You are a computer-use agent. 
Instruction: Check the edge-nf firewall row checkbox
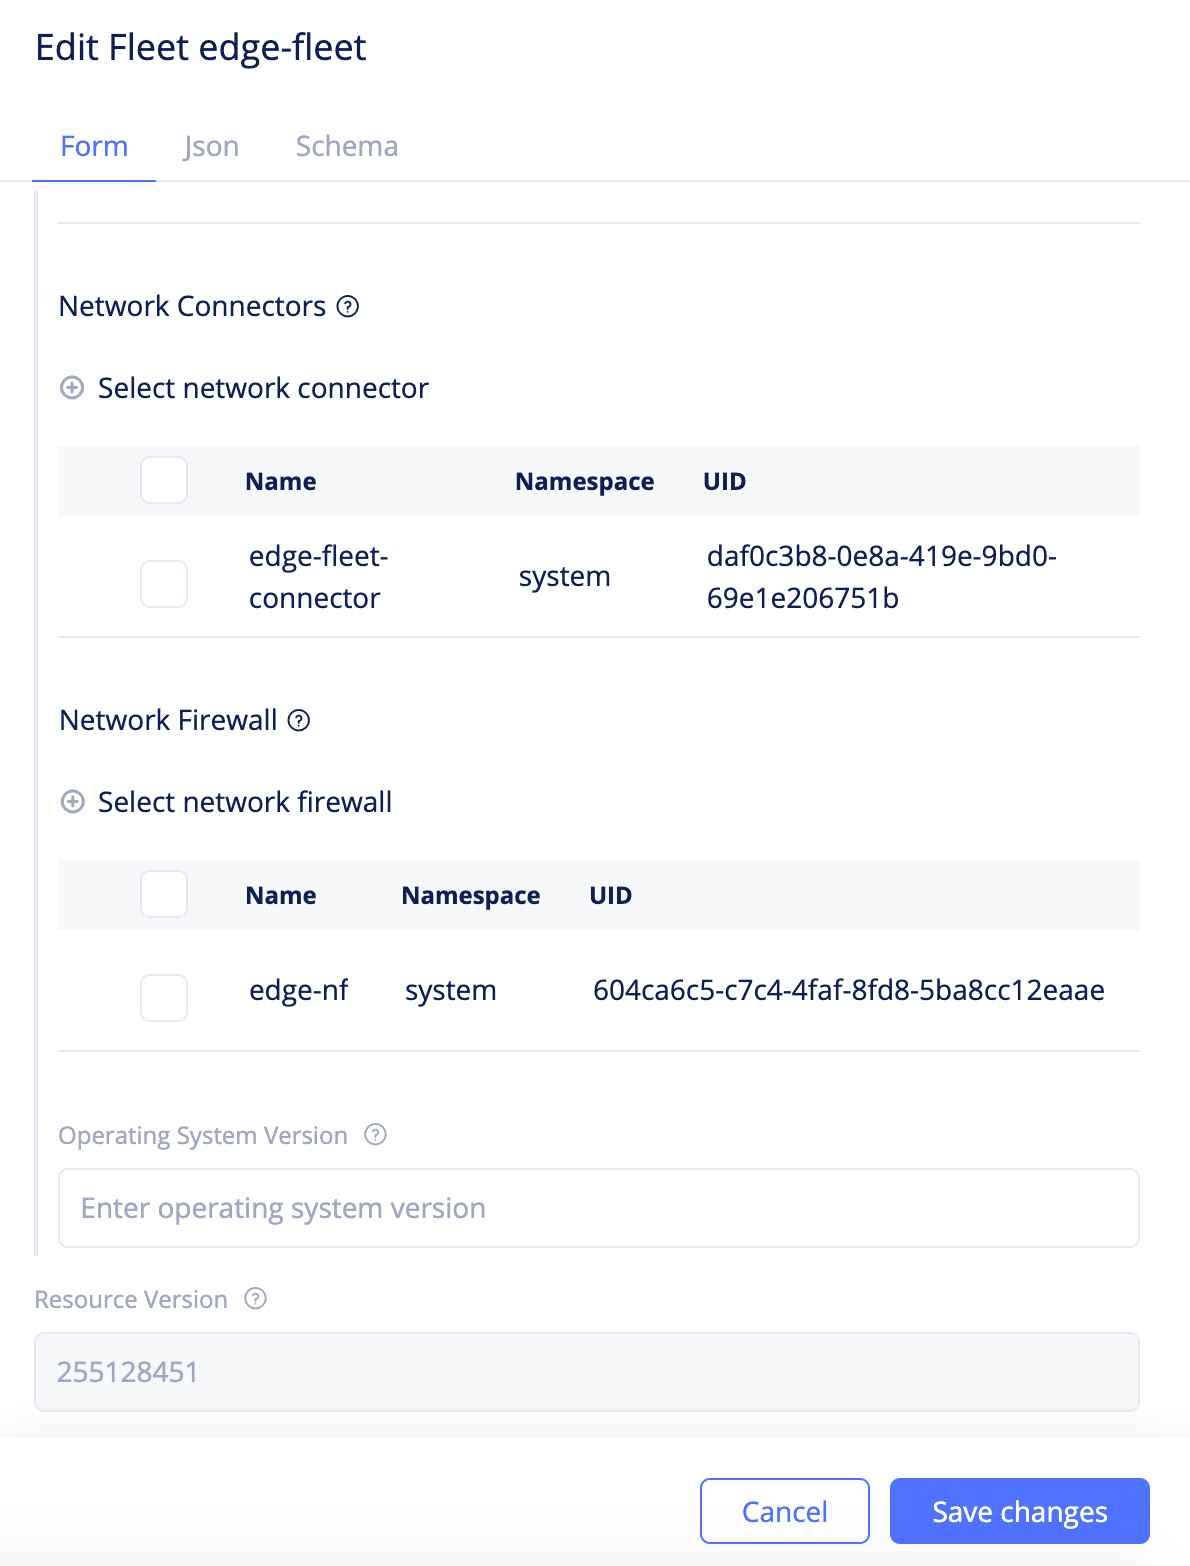pos(163,997)
